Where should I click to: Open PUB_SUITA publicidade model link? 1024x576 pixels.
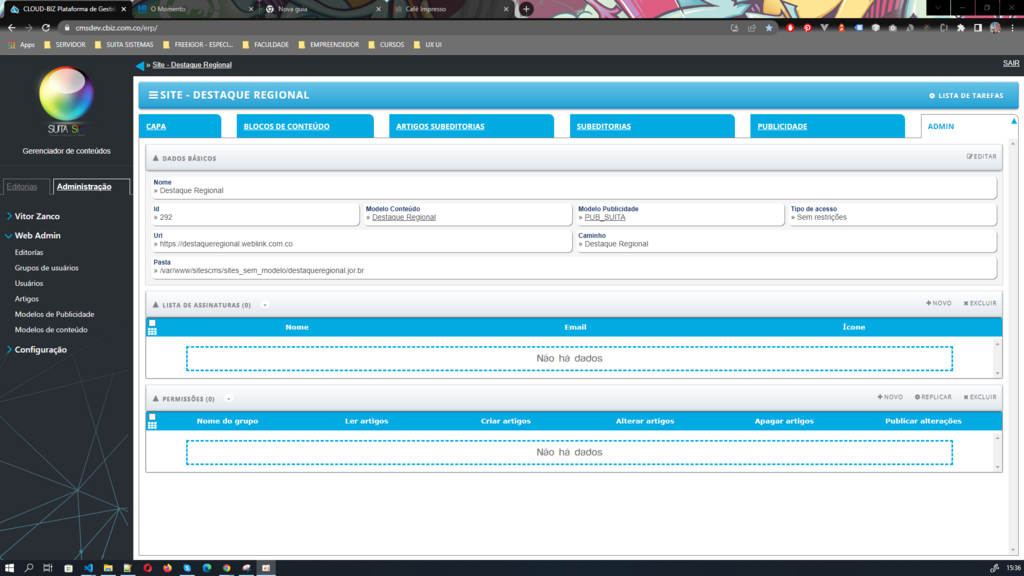pyautogui.click(x=605, y=217)
